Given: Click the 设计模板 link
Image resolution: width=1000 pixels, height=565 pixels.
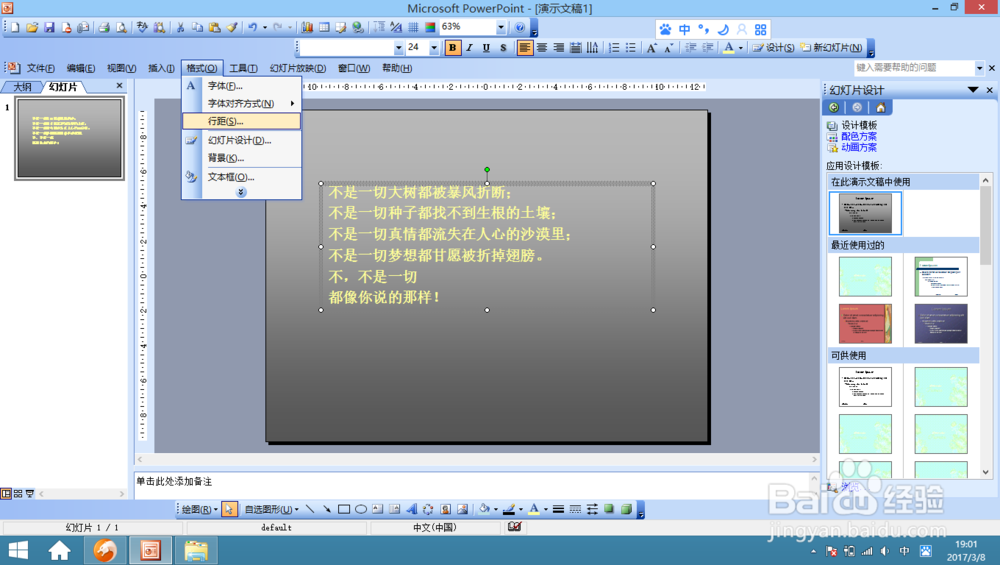Looking at the screenshot, I should [x=858, y=126].
